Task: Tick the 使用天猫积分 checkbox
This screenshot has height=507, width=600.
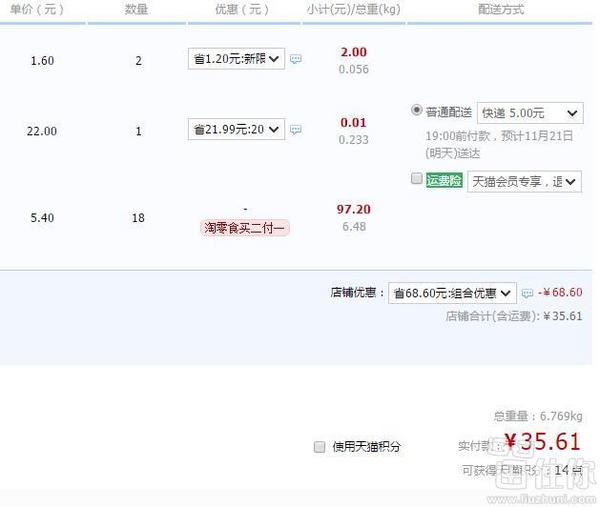Action: [320, 446]
